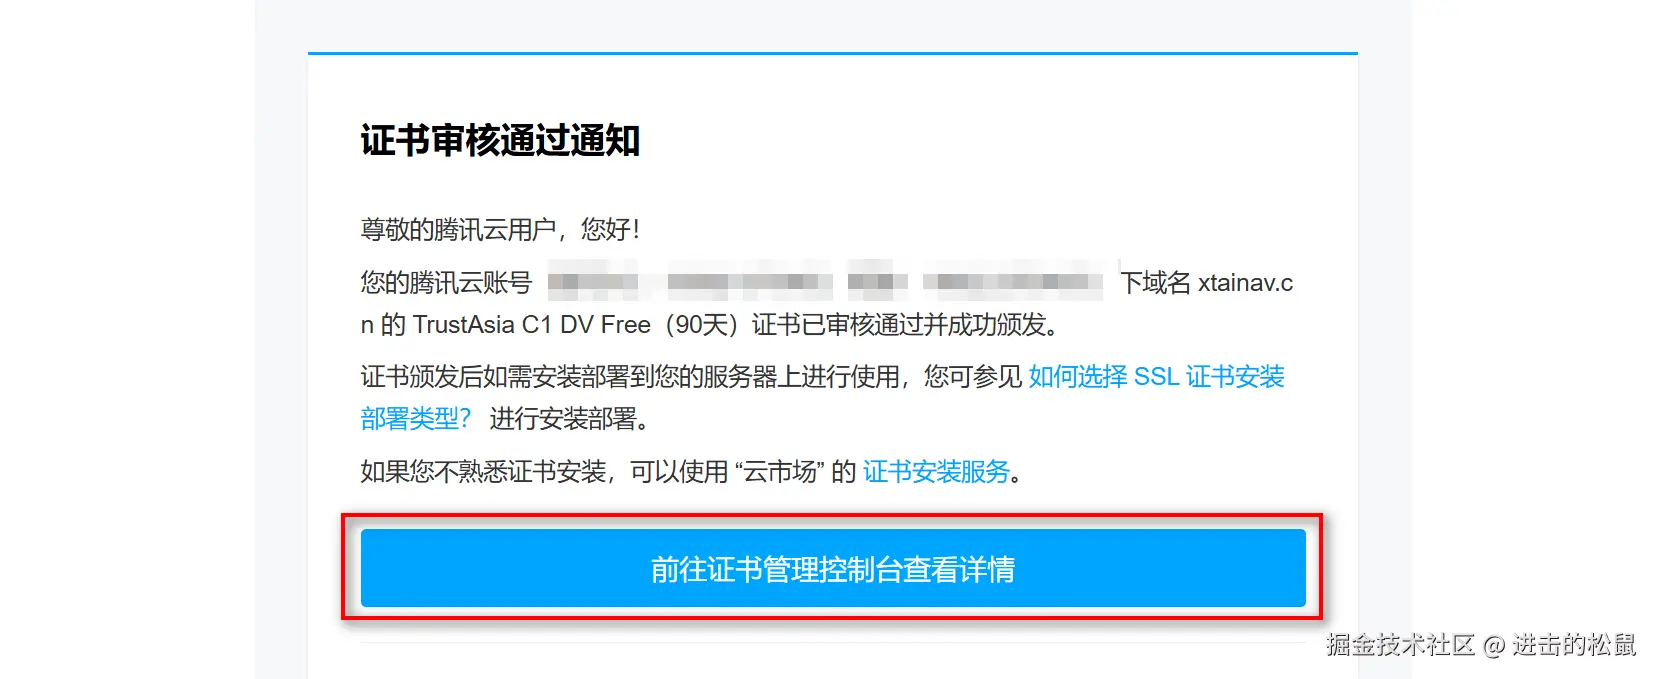
Task: Click the domain text xtainav.c
Action: point(1245,283)
